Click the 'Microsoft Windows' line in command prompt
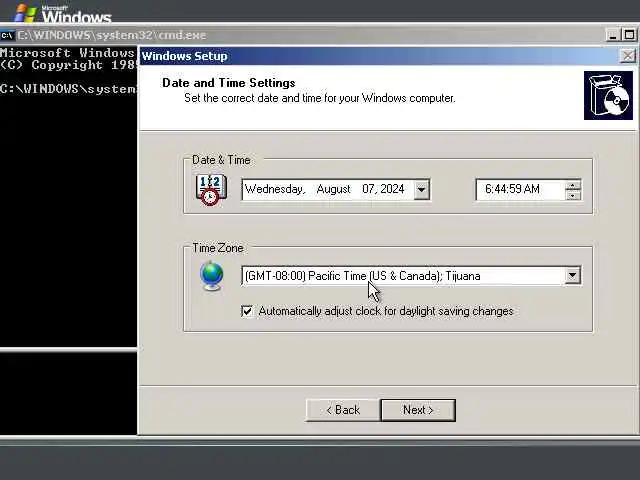Image resolution: width=640 pixels, height=480 pixels. coord(67,53)
